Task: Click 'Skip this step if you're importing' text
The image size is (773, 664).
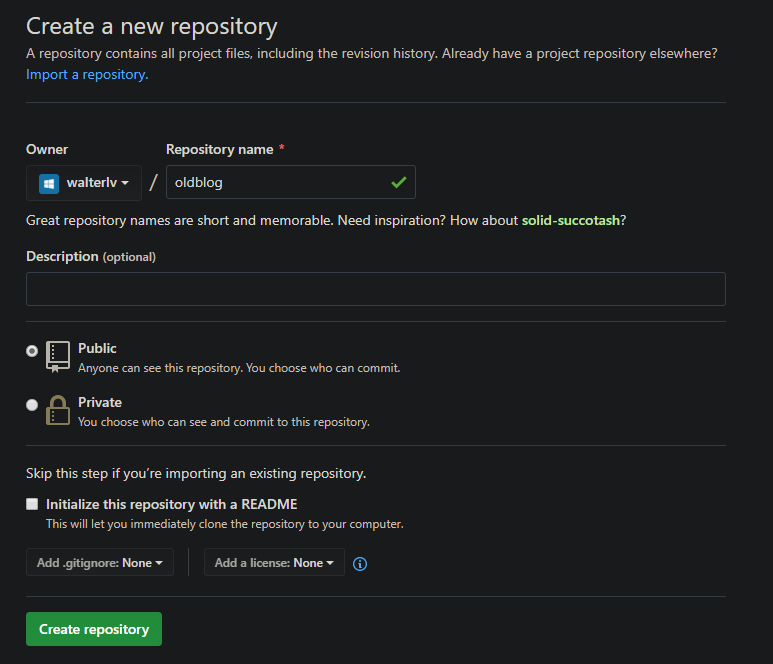Action: coord(196,473)
